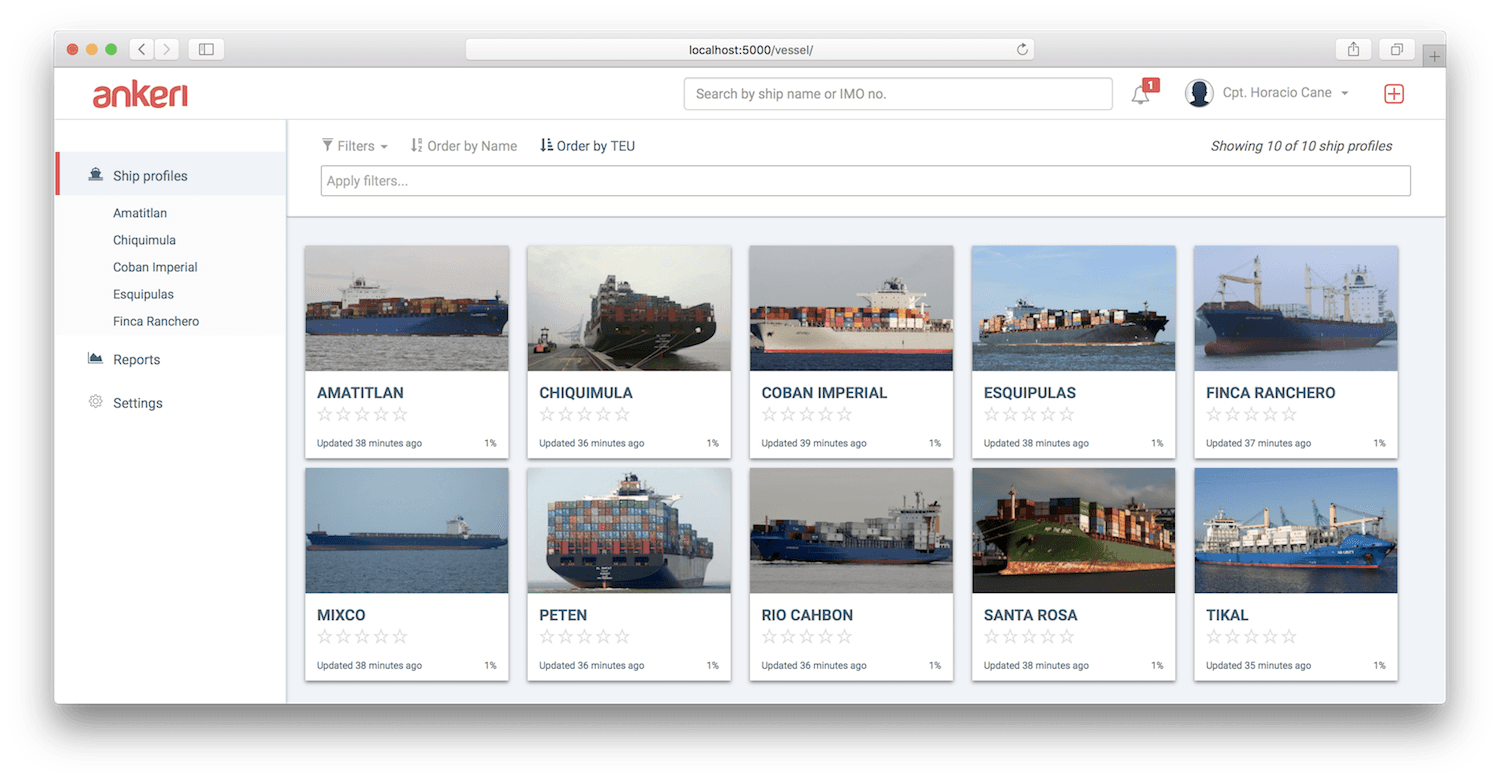The width and height of the screenshot is (1500, 781).
Task: Click the 1% value on MIXCO card
Action: pos(490,665)
